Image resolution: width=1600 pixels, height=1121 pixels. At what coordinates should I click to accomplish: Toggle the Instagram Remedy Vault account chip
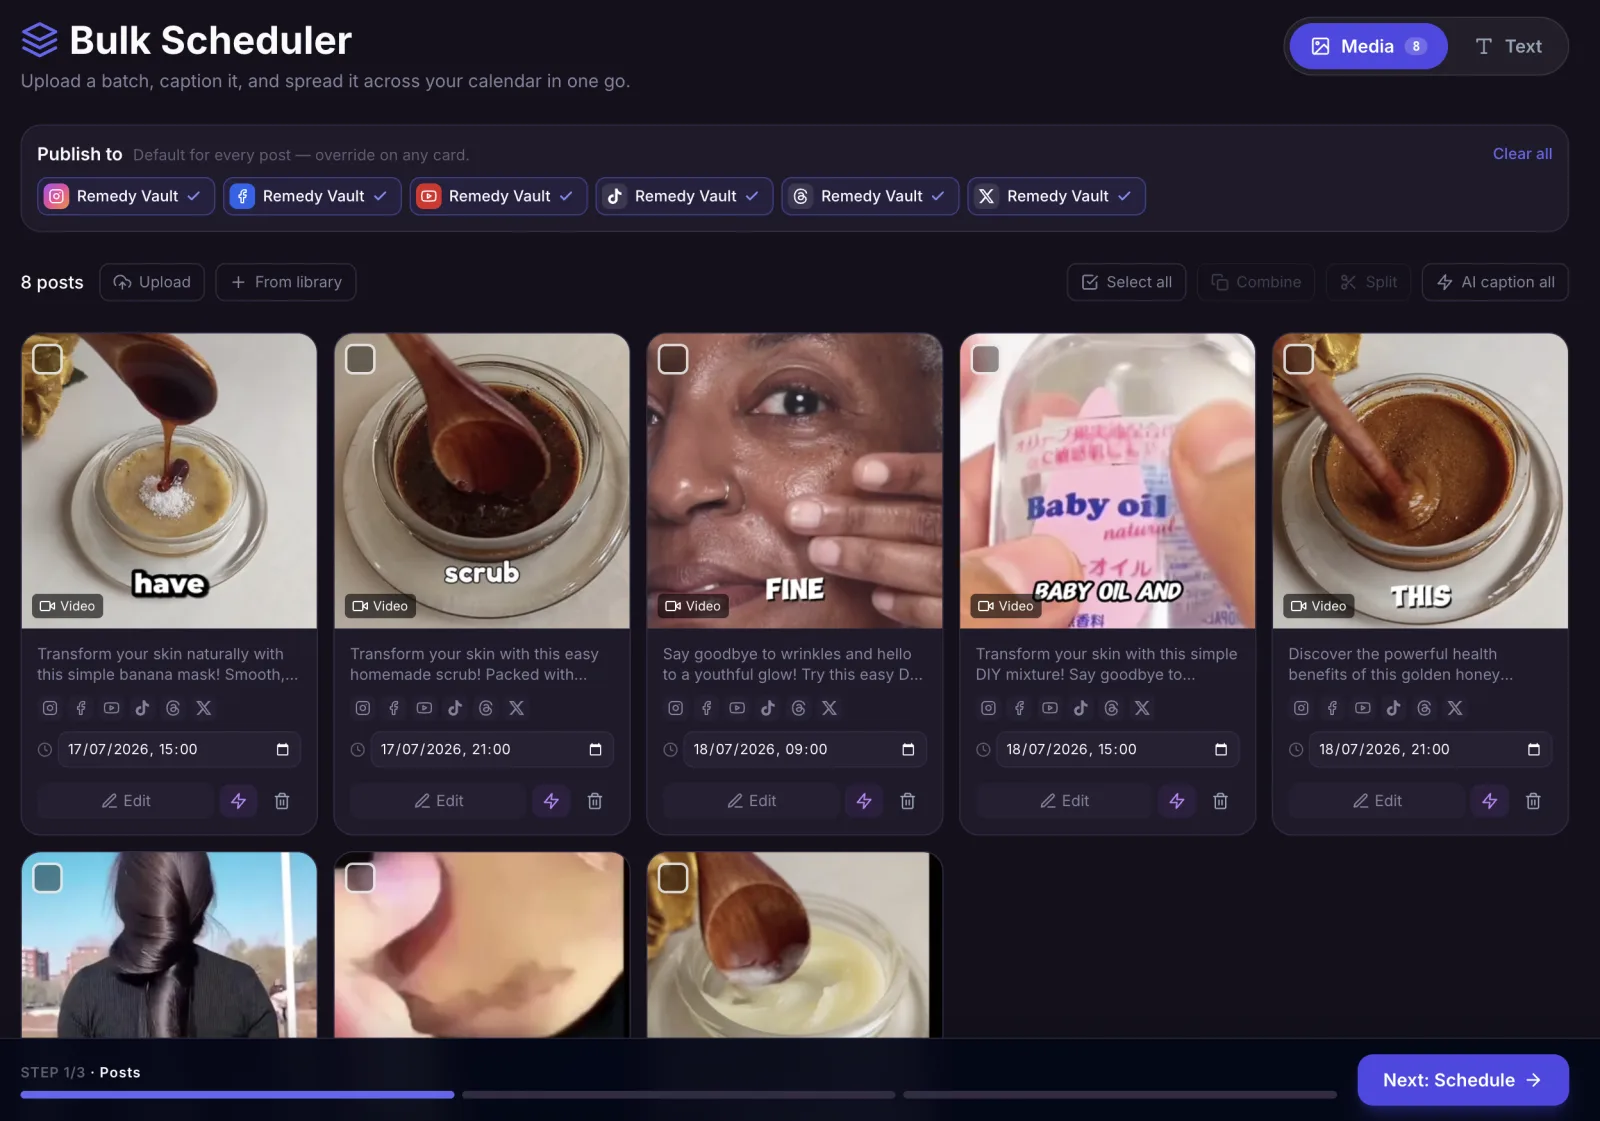[x=126, y=196]
